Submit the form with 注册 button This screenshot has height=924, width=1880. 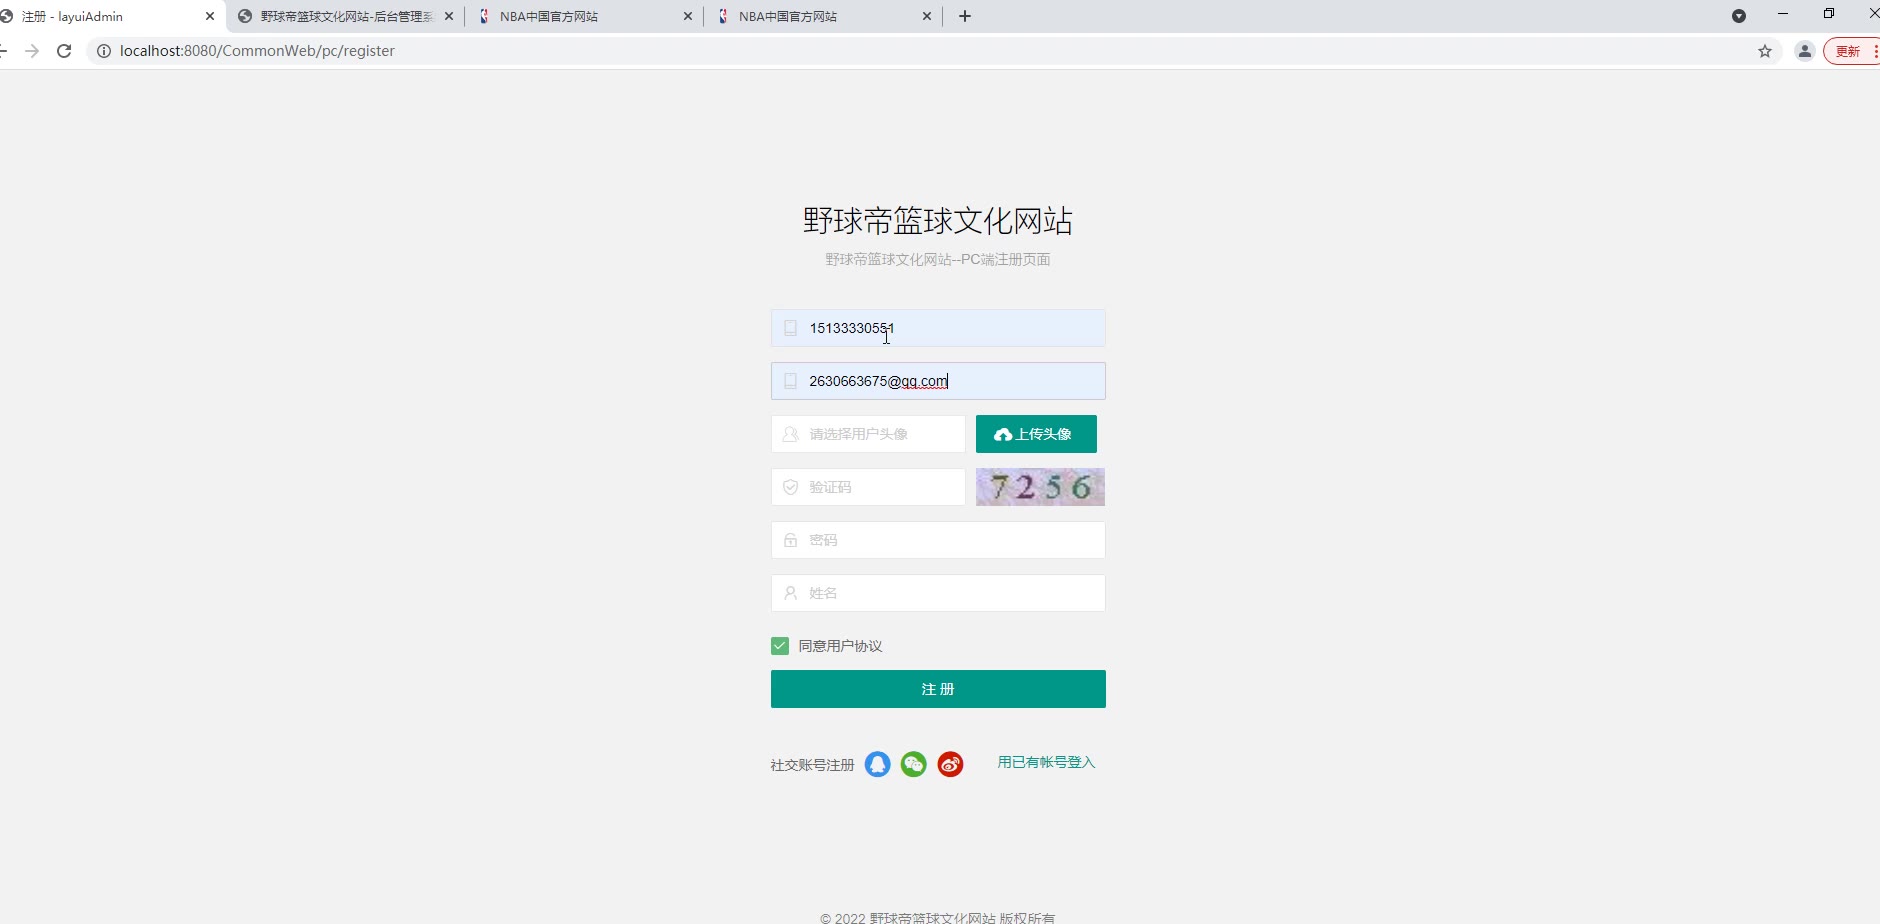click(938, 689)
